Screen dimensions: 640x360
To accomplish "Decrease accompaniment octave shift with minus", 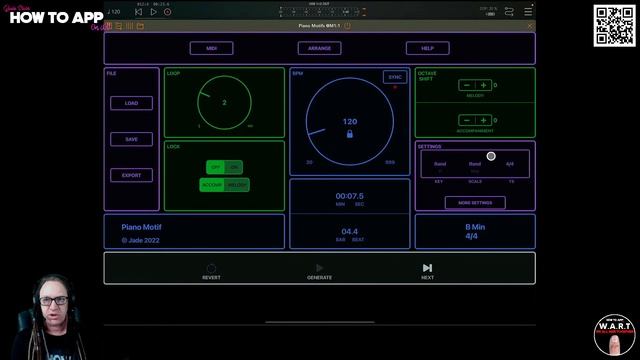I will [467, 120].
